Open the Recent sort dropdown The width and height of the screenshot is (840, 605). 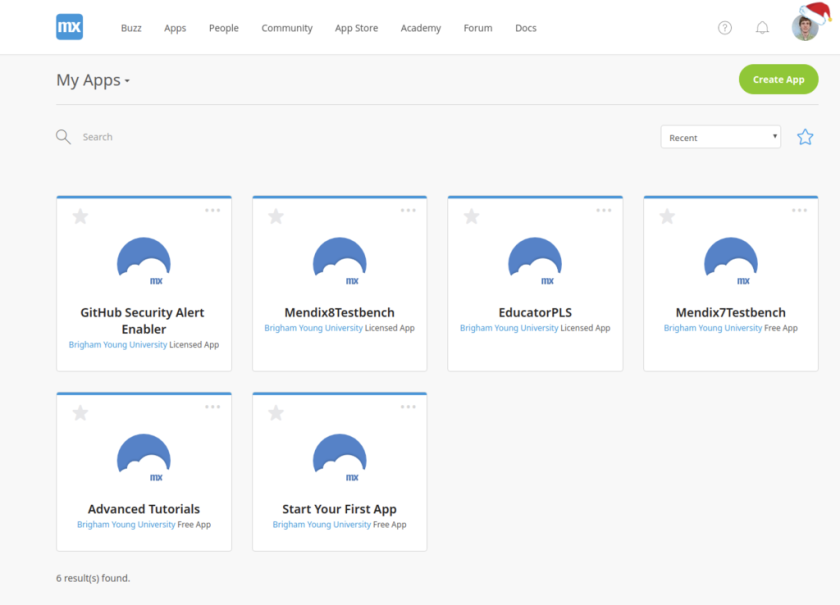tap(720, 137)
